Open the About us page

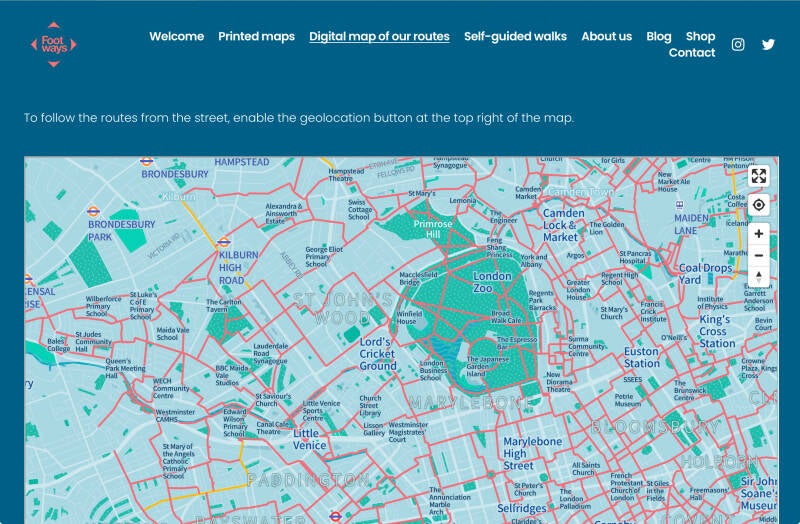click(607, 36)
